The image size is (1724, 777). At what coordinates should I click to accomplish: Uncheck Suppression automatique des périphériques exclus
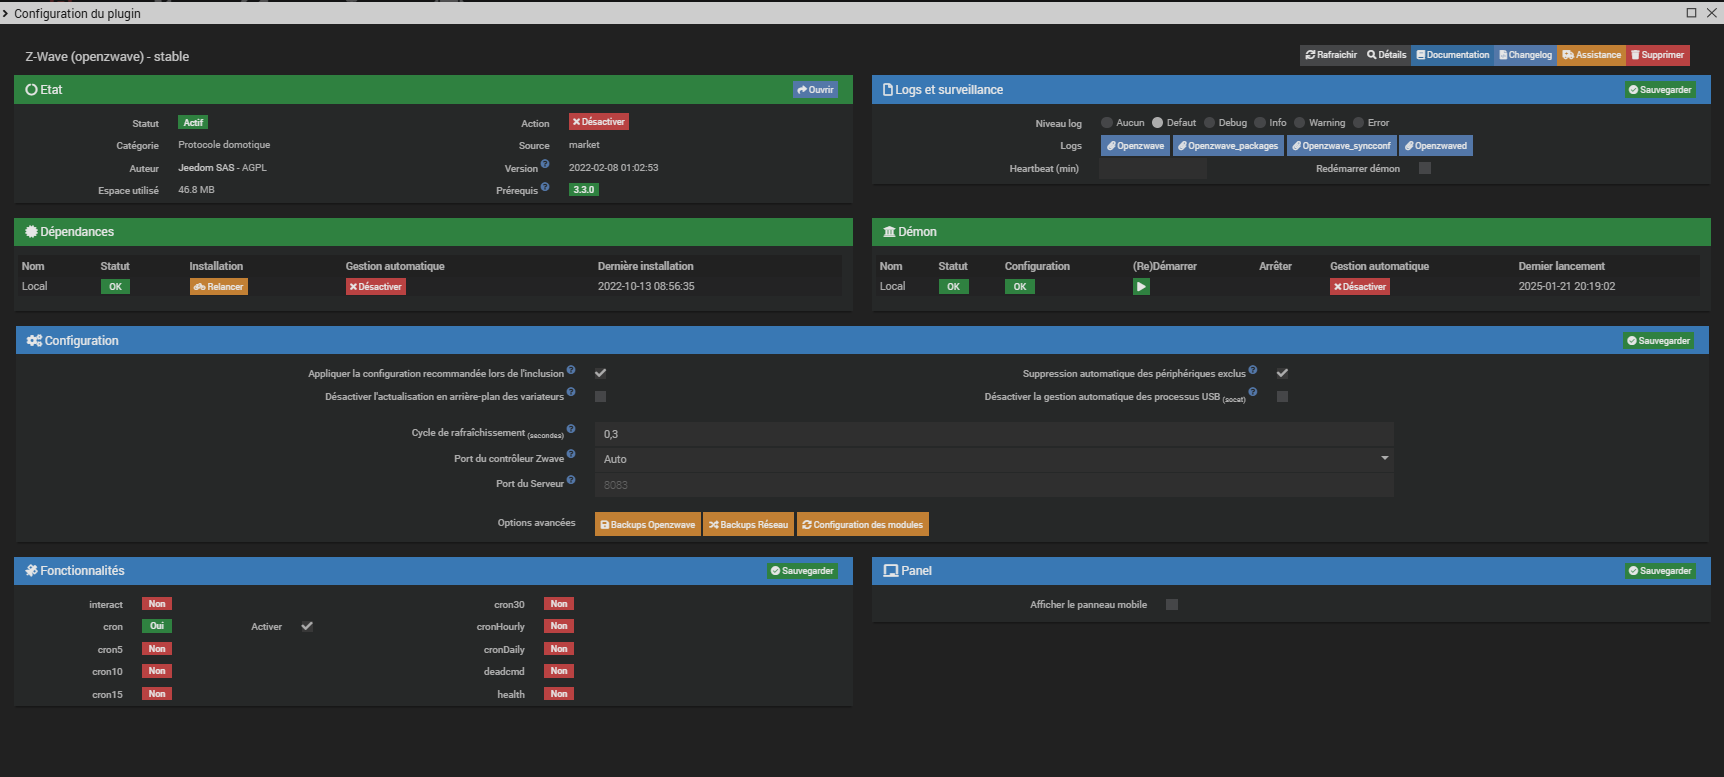pyautogui.click(x=1282, y=373)
